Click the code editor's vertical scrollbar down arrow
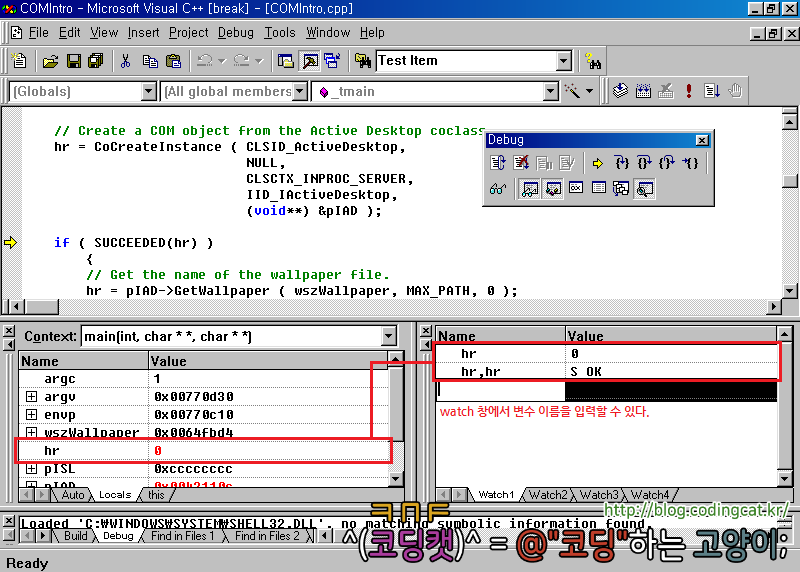The height and width of the screenshot is (572, 800). (x=789, y=291)
